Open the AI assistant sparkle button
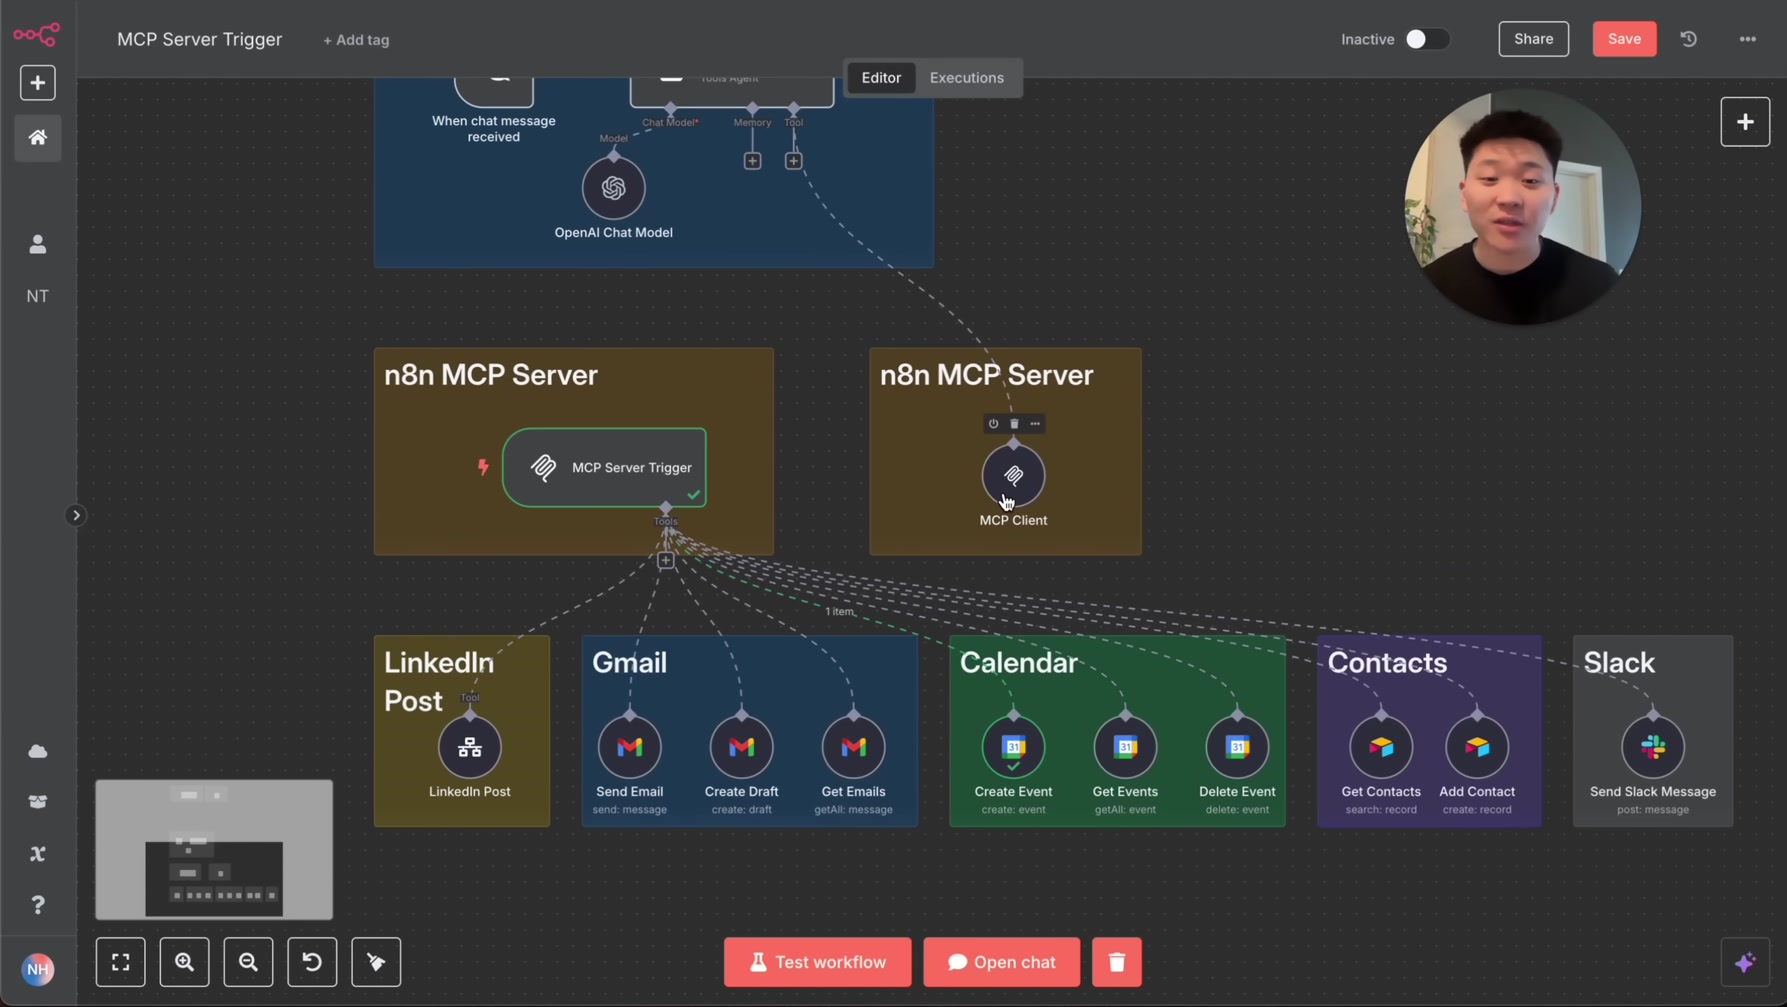This screenshot has height=1007, width=1787. coord(1745,962)
